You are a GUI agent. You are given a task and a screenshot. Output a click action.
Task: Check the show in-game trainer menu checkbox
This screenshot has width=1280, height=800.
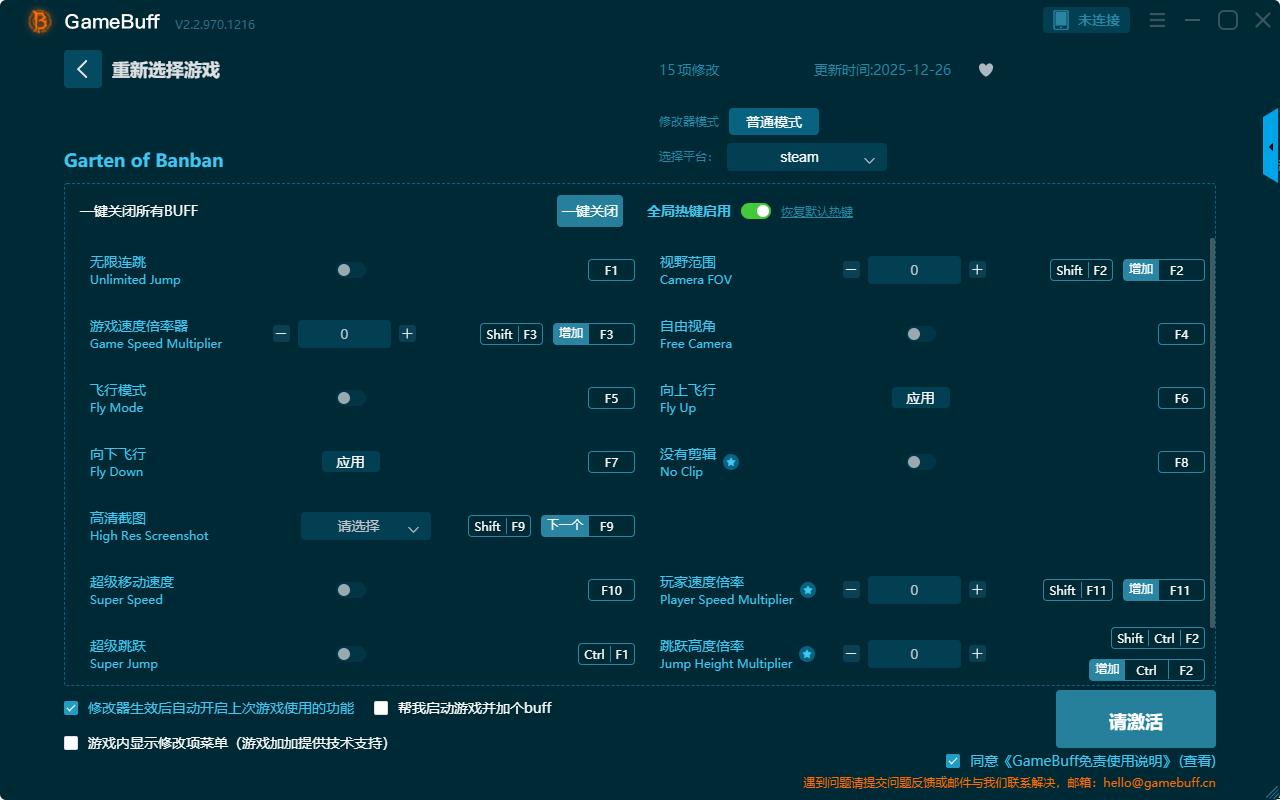[x=71, y=743]
